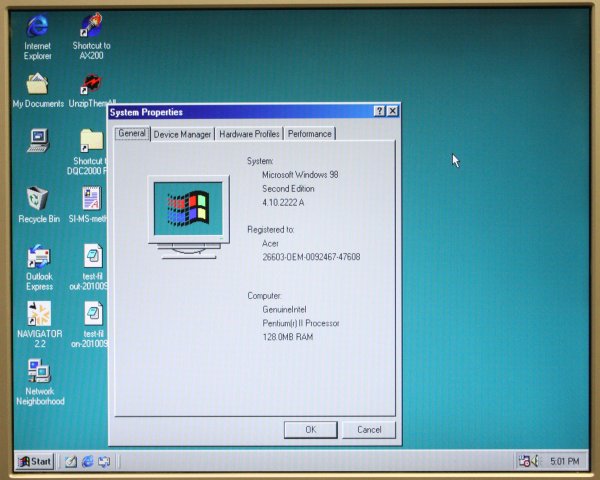Open the Task Scheduler tray icon

(524, 461)
